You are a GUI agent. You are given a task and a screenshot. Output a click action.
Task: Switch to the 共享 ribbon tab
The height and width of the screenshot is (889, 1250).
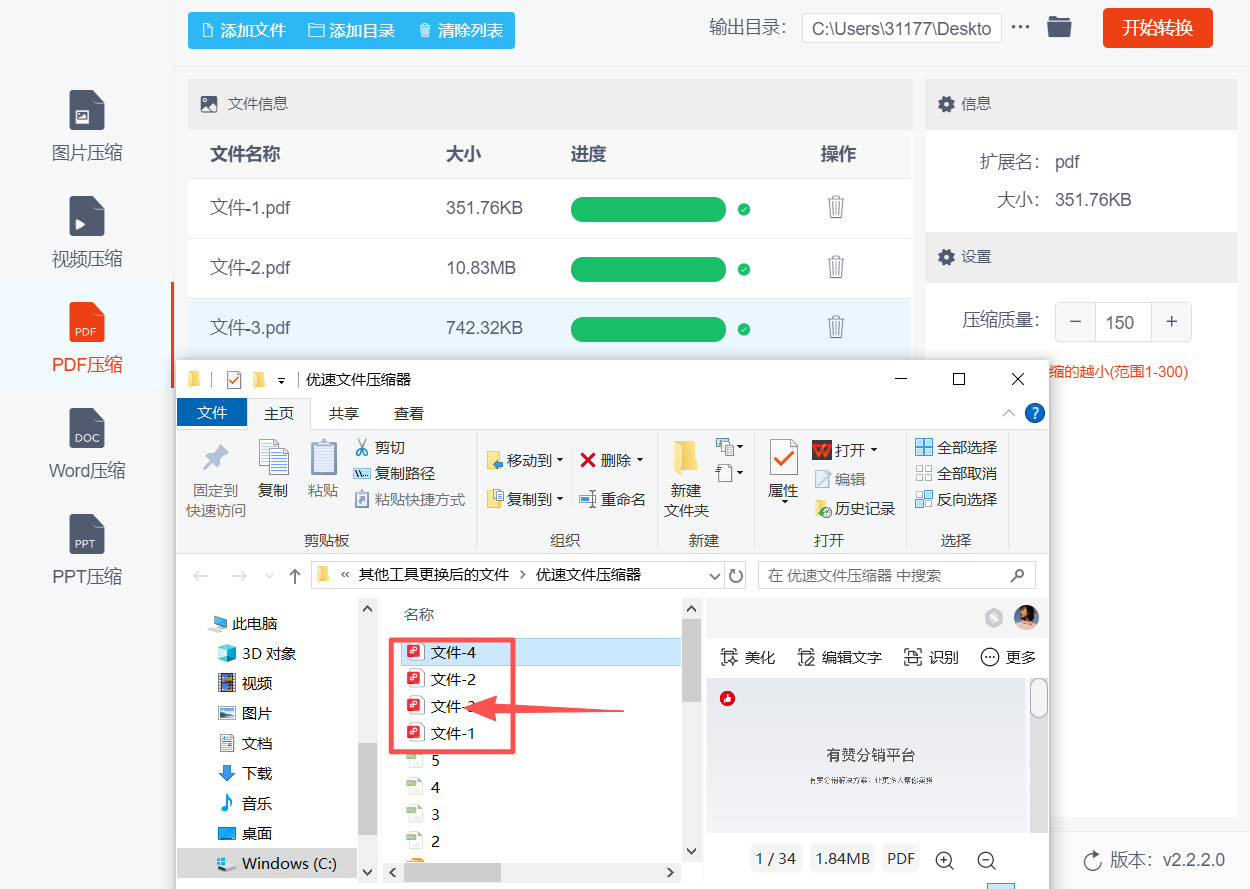click(x=344, y=413)
